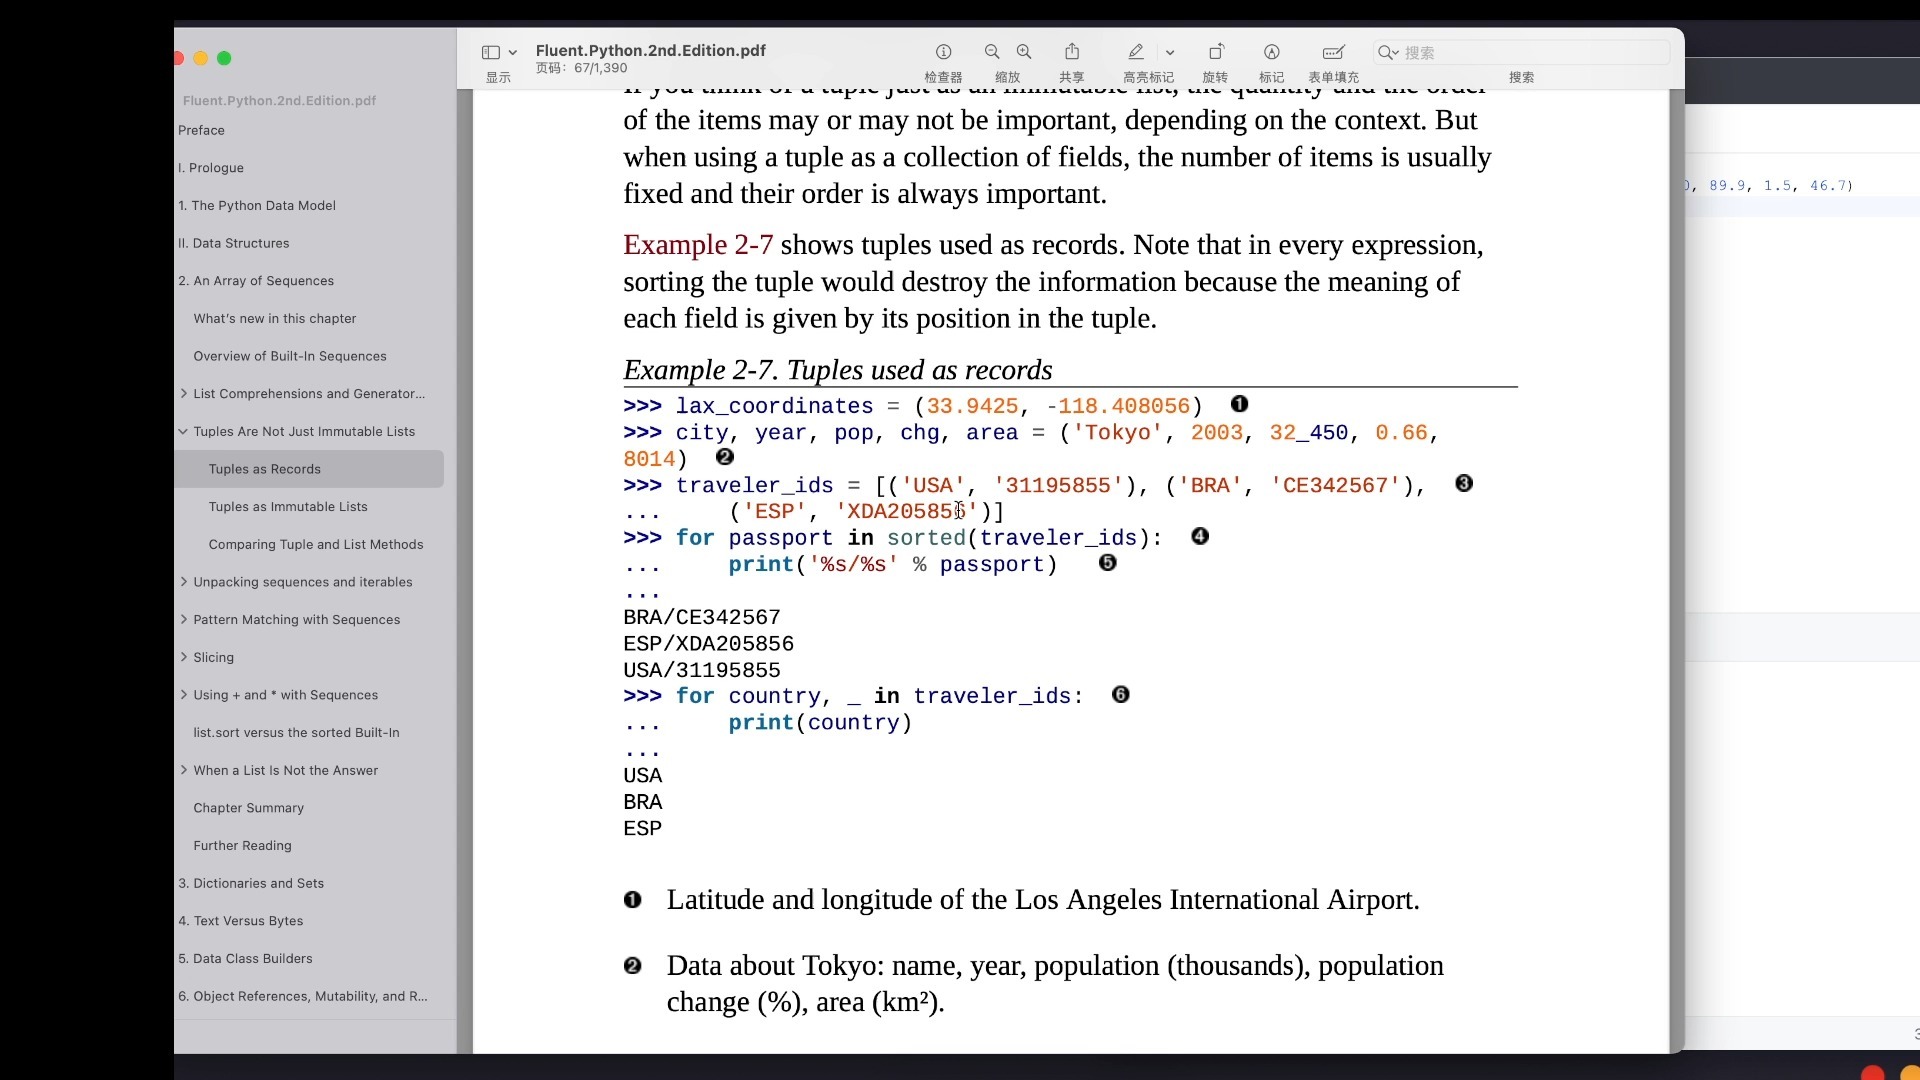Expand List Comprehensions and Generator section

click(x=183, y=394)
